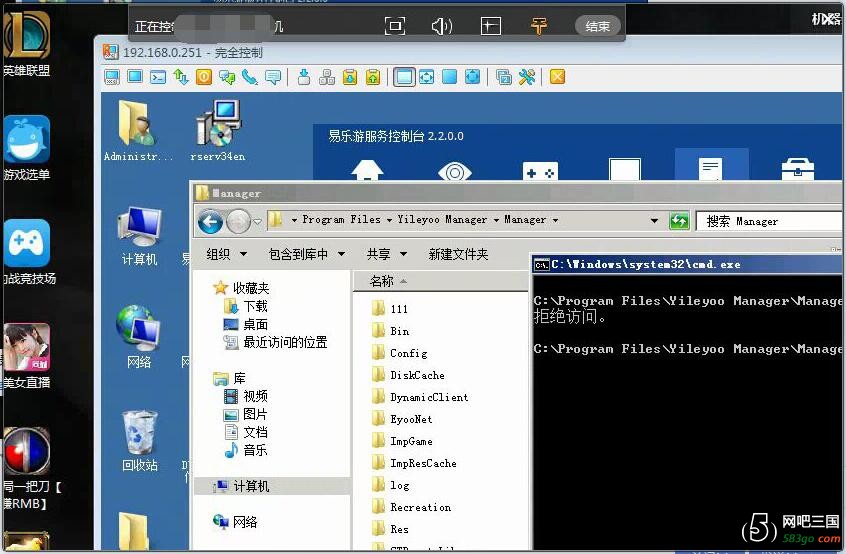Toggle Full Screen Stretch view icon
The width and height of the screenshot is (846, 554).
(472, 77)
